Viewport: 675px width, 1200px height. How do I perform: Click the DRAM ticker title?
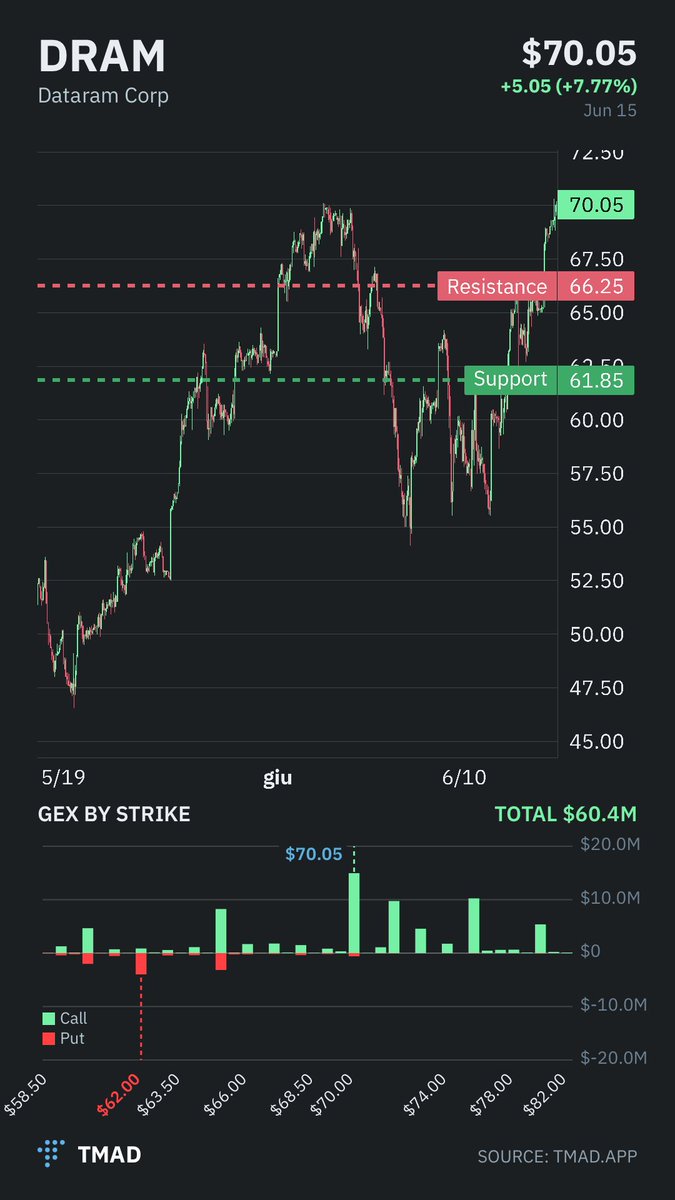[102, 56]
